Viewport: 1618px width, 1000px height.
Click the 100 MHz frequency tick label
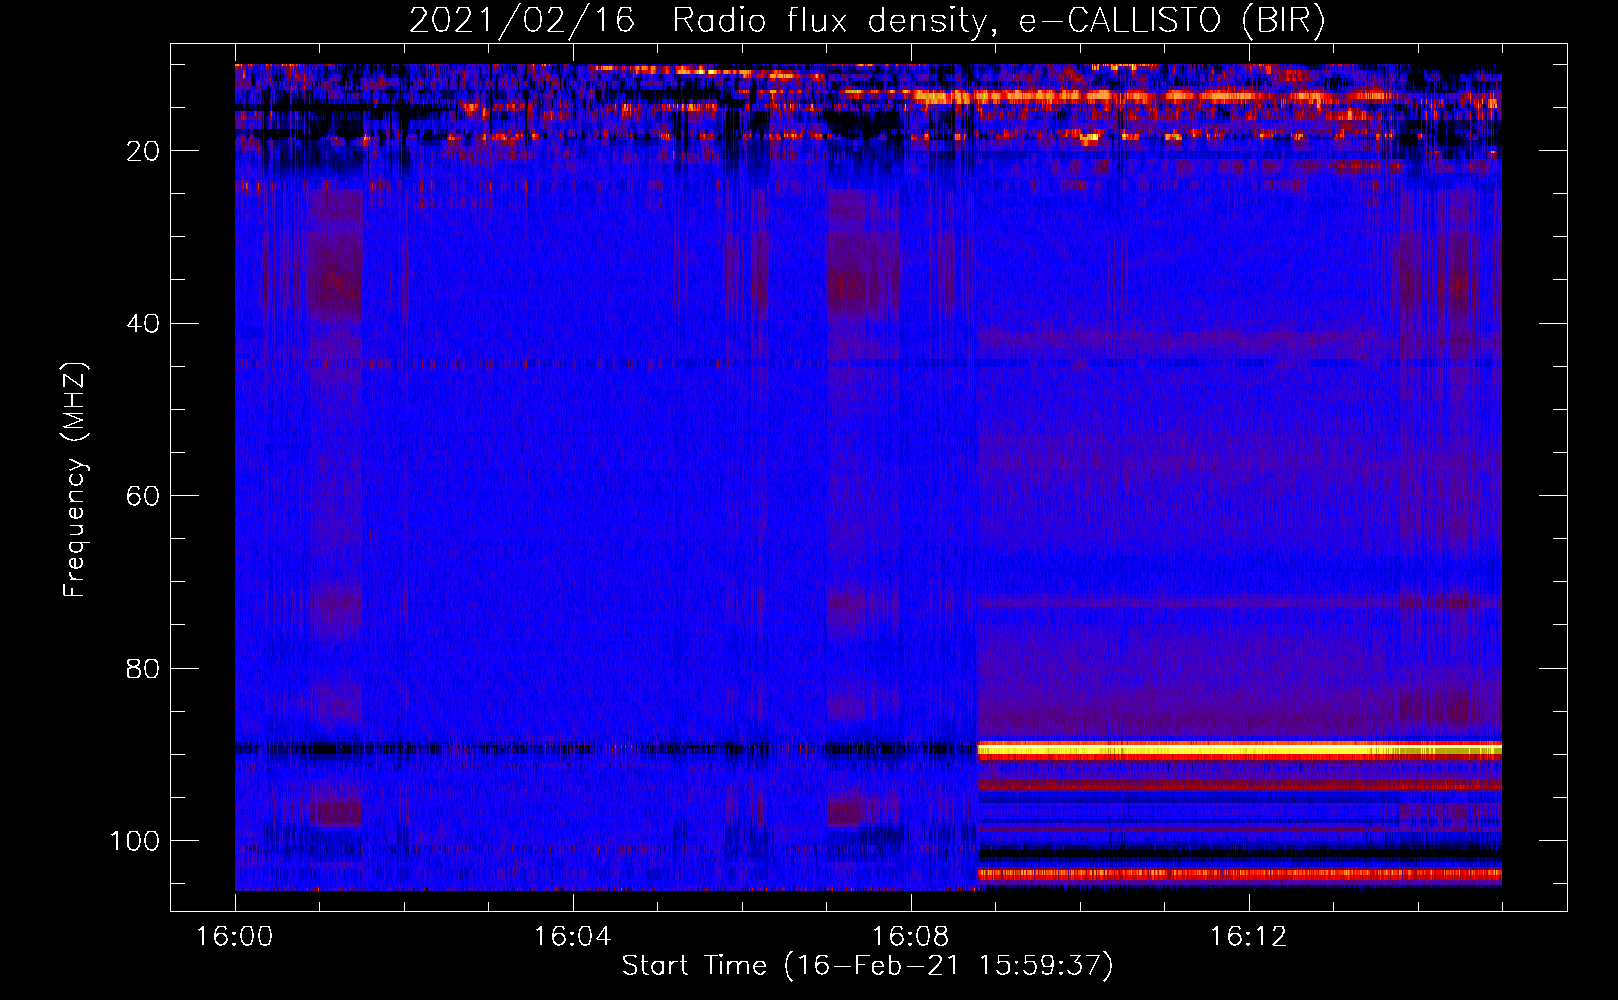135,841
